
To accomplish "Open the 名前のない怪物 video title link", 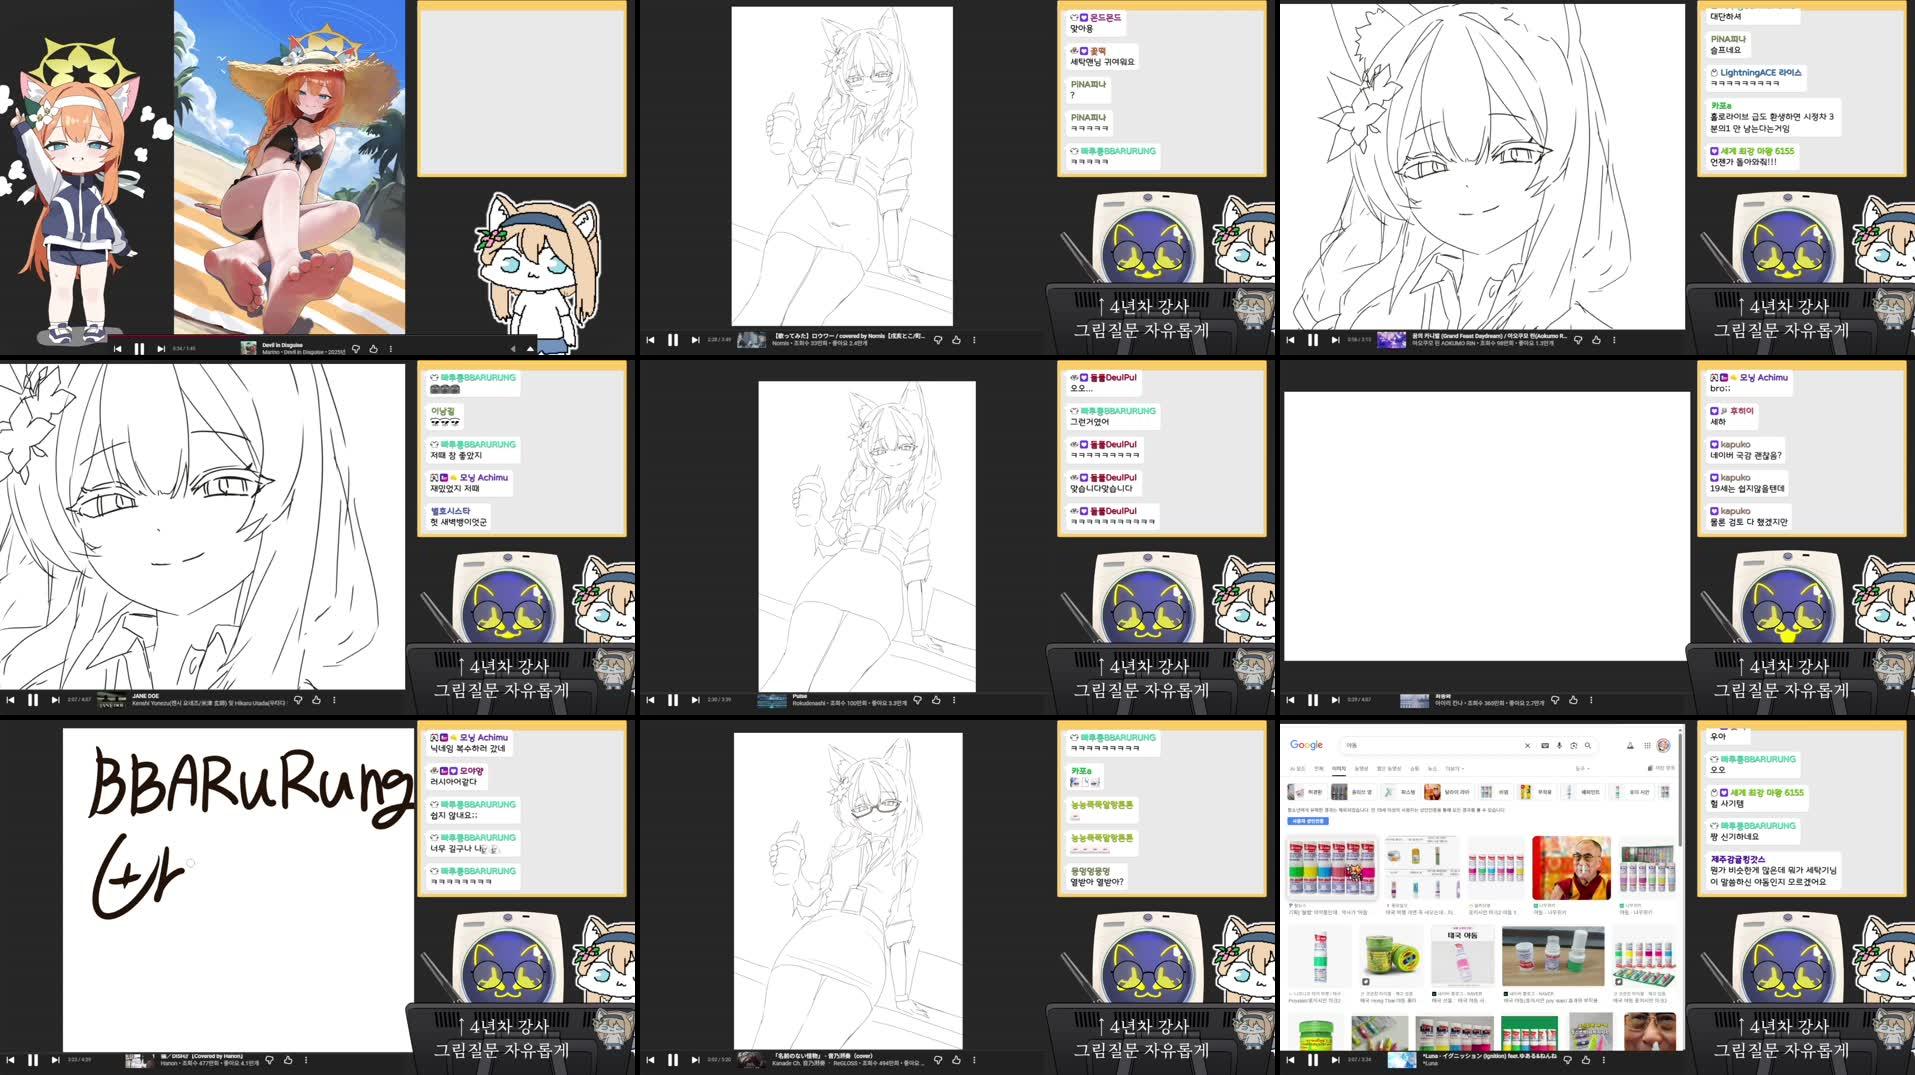I will click(823, 1055).
